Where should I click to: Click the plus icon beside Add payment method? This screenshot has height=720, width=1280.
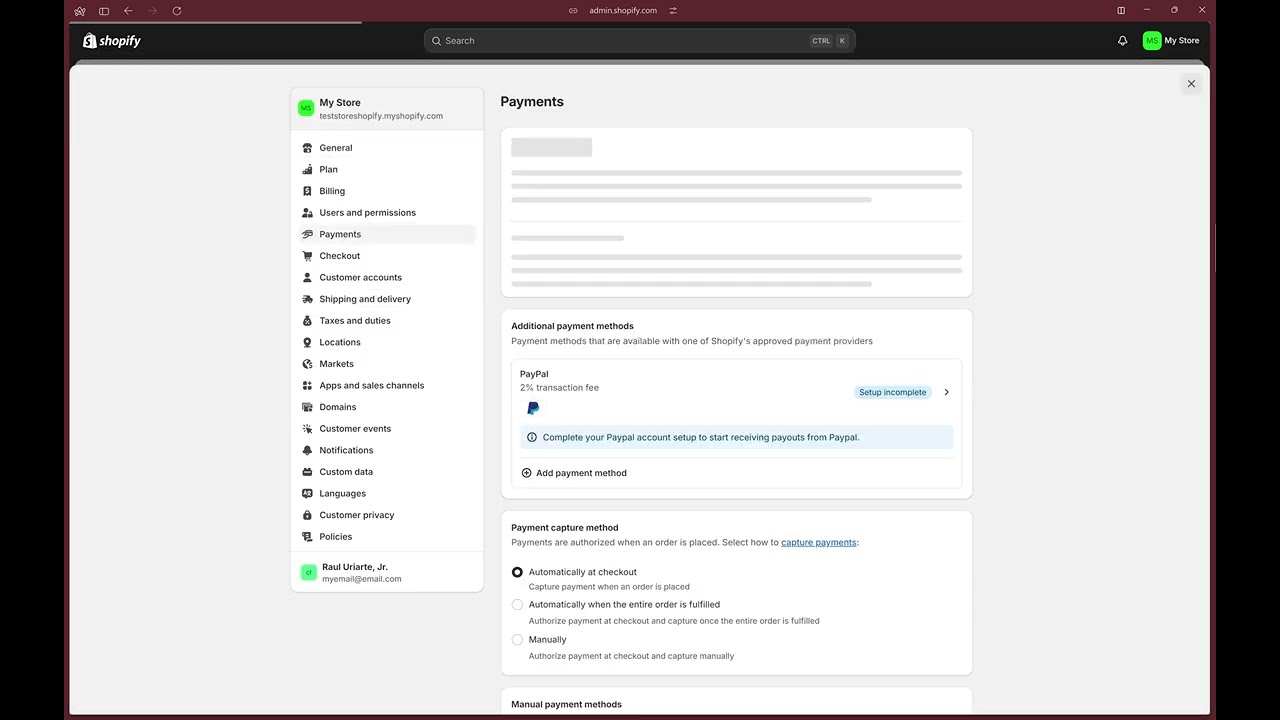pyautogui.click(x=526, y=473)
